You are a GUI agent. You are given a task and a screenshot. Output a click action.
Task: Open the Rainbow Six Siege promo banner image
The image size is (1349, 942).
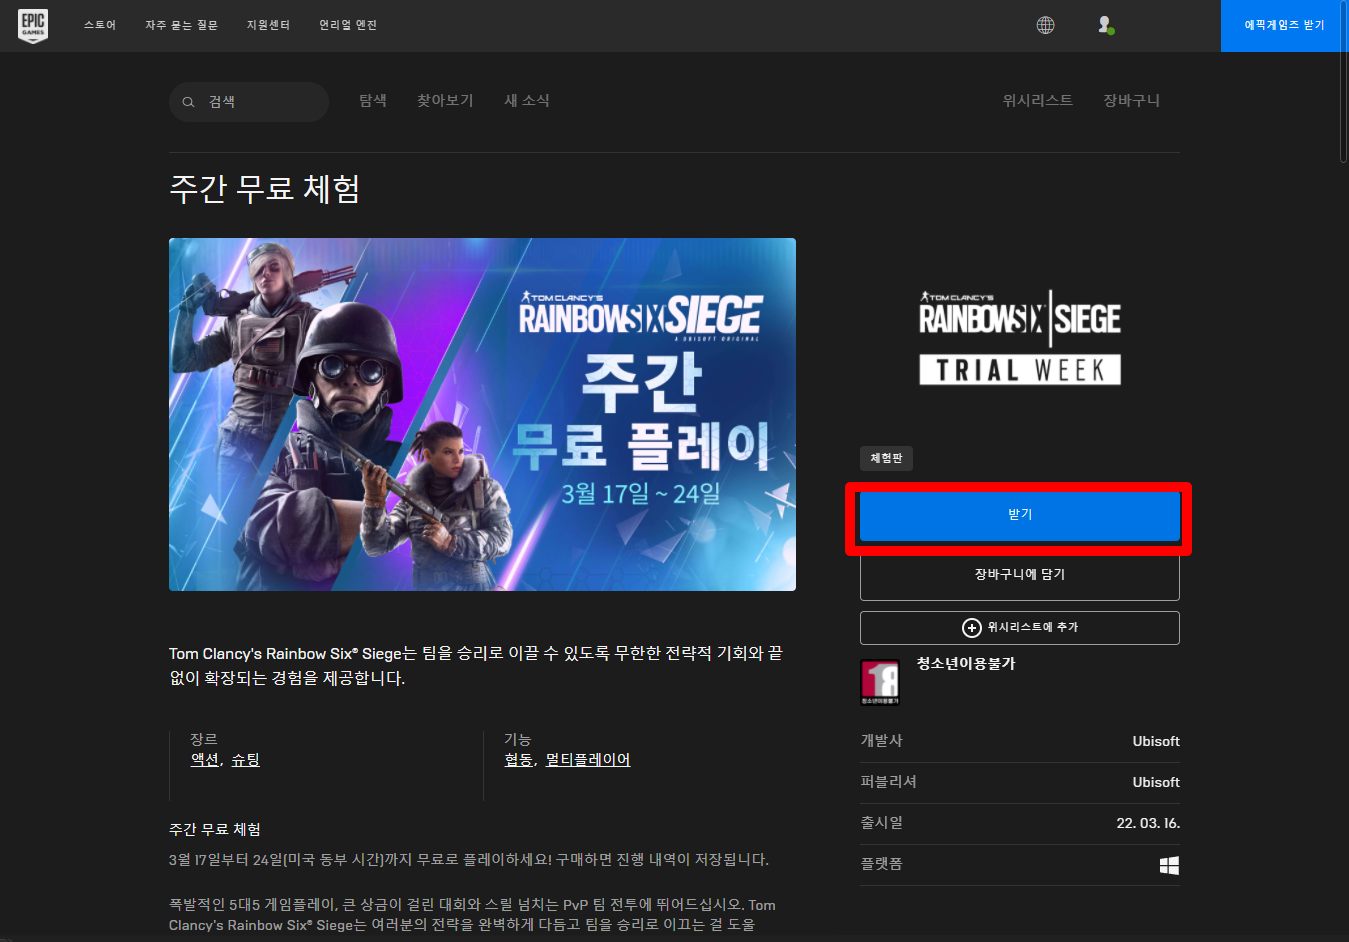coord(482,414)
